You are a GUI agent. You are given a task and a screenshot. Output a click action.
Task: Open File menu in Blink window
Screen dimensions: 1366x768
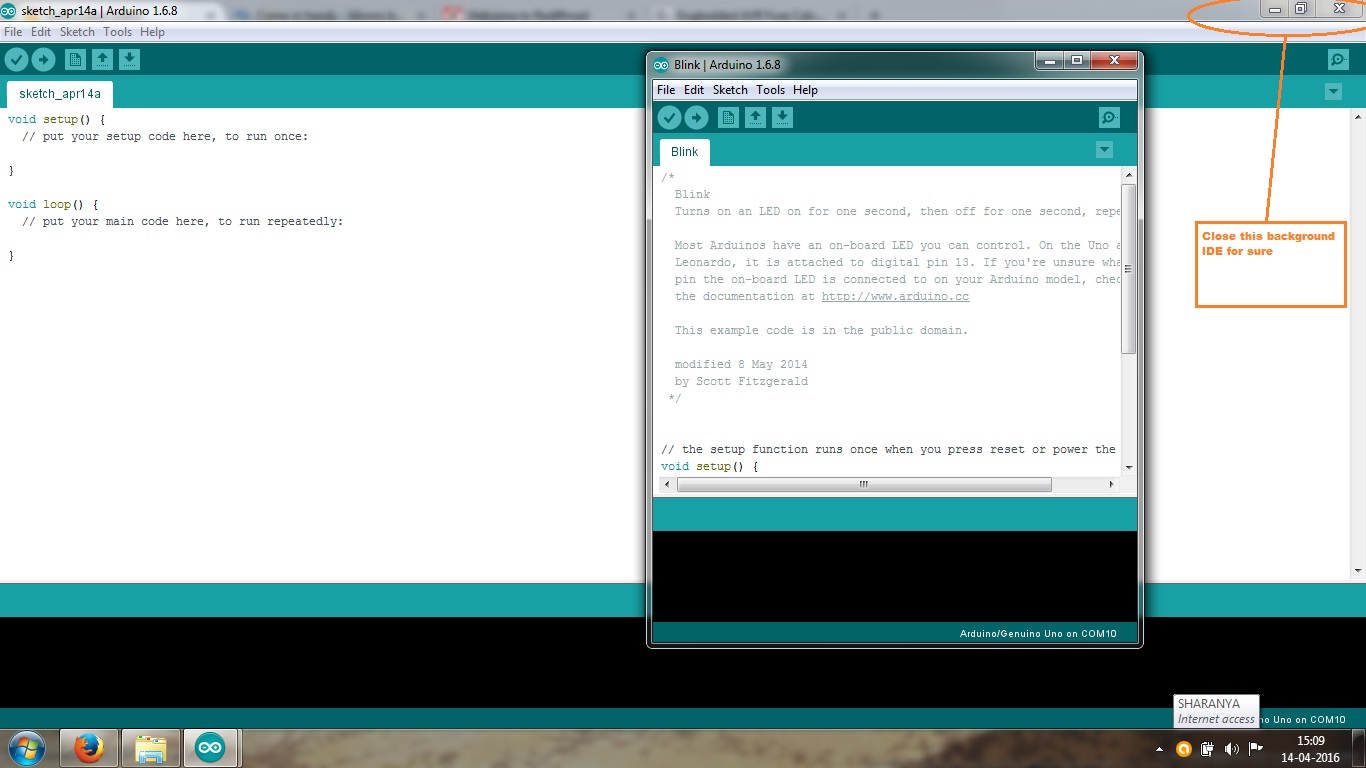666,90
